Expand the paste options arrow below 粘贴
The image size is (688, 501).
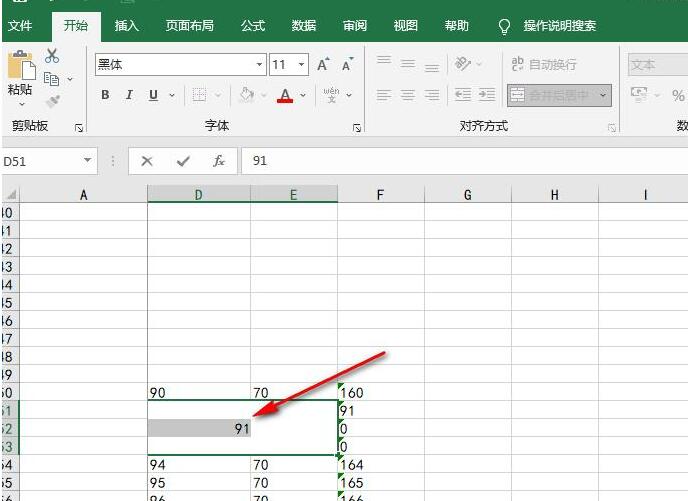click(x=22, y=104)
